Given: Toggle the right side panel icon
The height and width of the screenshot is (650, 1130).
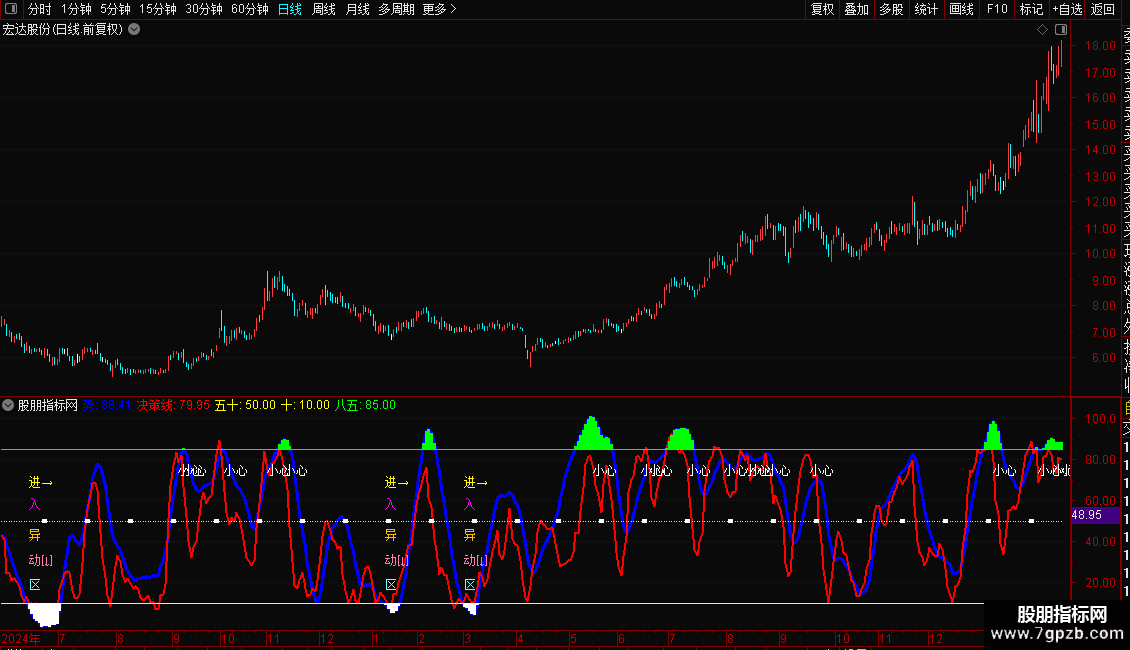Looking at the screenshot, I should [x=1061, y=29].
